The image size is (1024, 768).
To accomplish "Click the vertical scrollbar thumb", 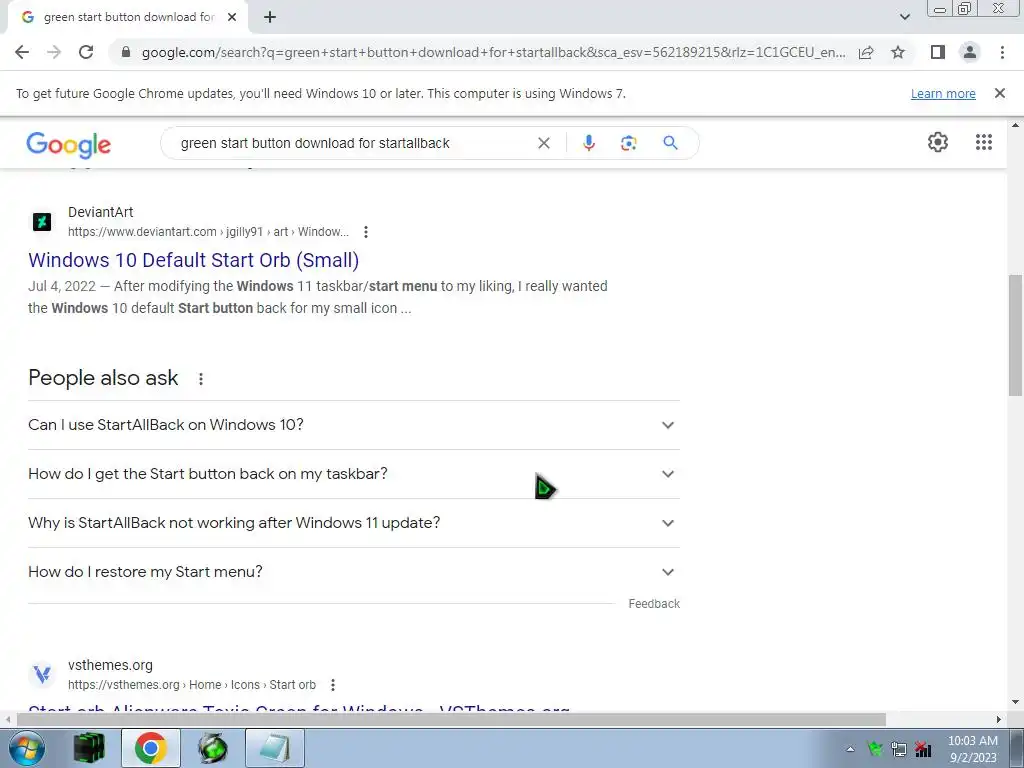I will coord(1015,334).
